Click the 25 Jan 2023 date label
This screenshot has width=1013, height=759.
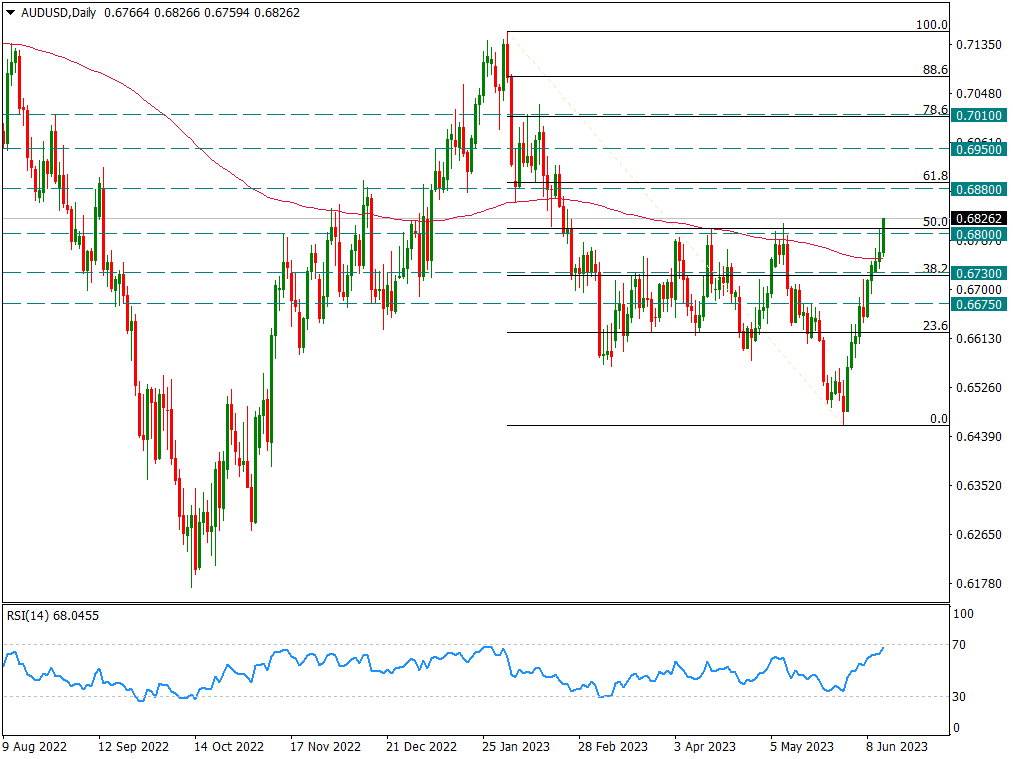point(516,747)
